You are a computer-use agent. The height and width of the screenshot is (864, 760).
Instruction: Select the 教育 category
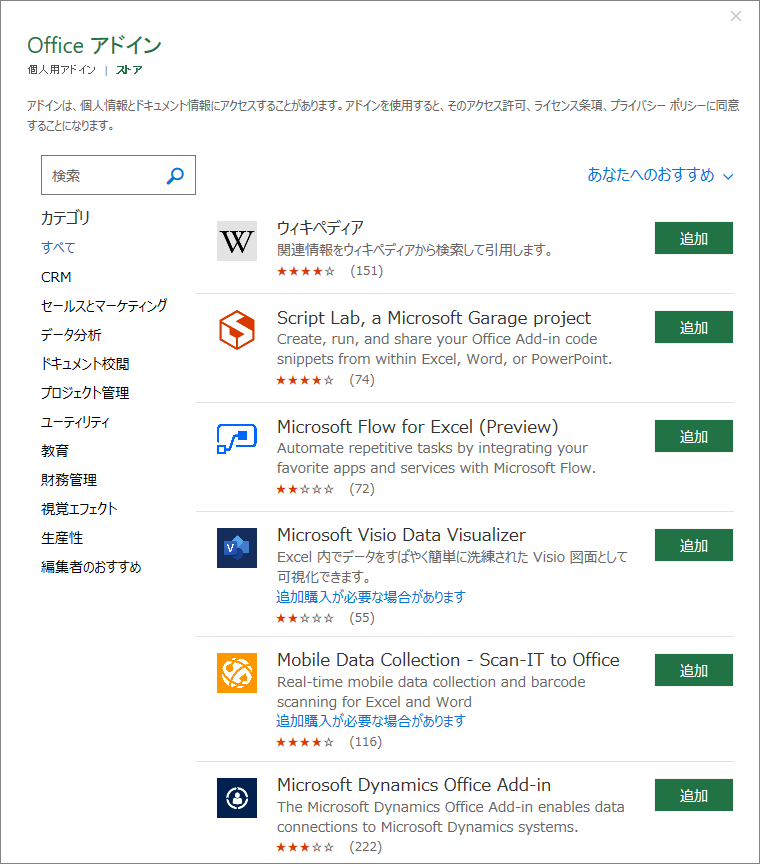[x=55, y=451]
